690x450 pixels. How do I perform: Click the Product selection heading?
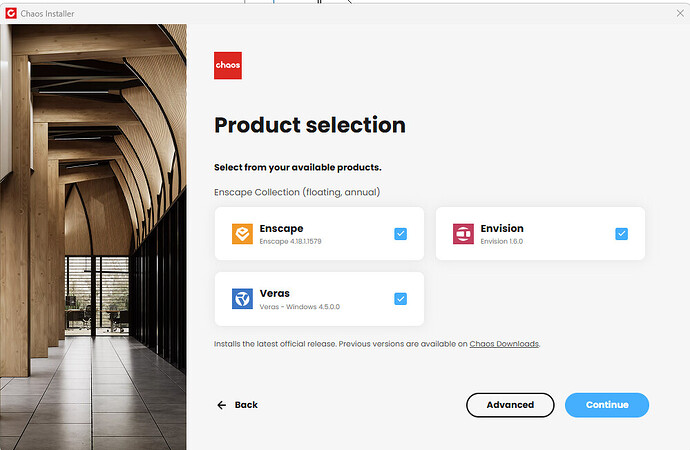point(310,125)
